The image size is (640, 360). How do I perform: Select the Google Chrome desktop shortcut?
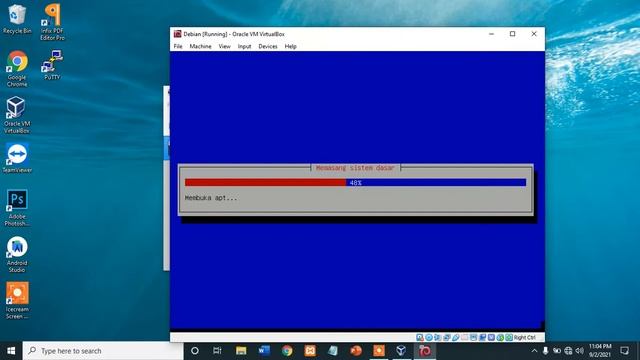[17, 69]
